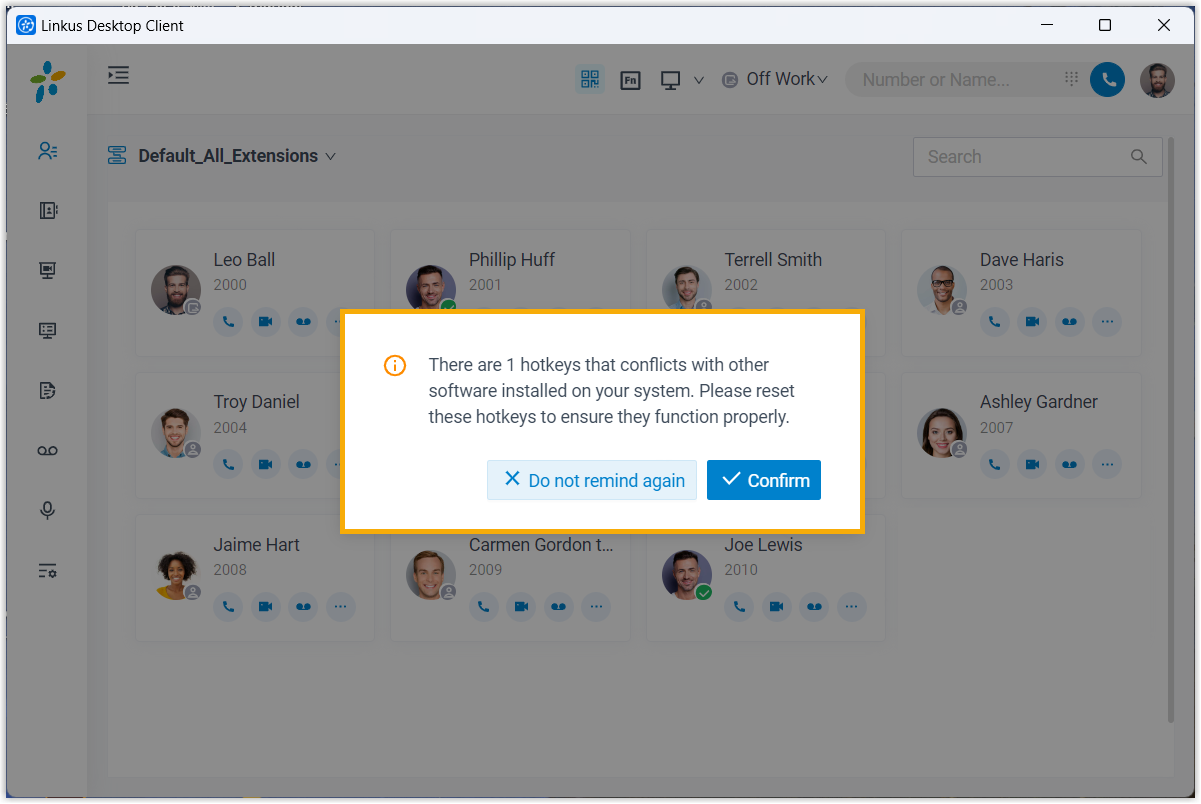
Task: Leave voicemail for Carmen Gordon
Action: pos(560,607)
